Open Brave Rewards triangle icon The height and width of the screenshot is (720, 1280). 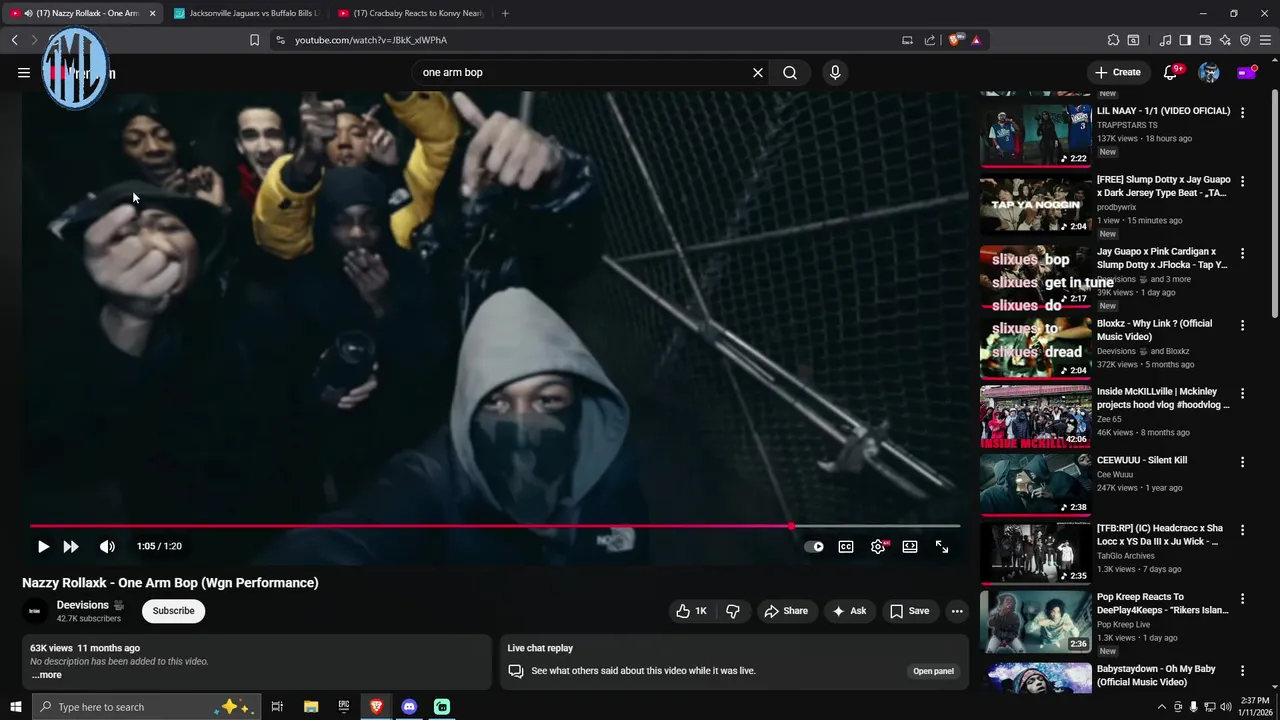coord(976,40)
